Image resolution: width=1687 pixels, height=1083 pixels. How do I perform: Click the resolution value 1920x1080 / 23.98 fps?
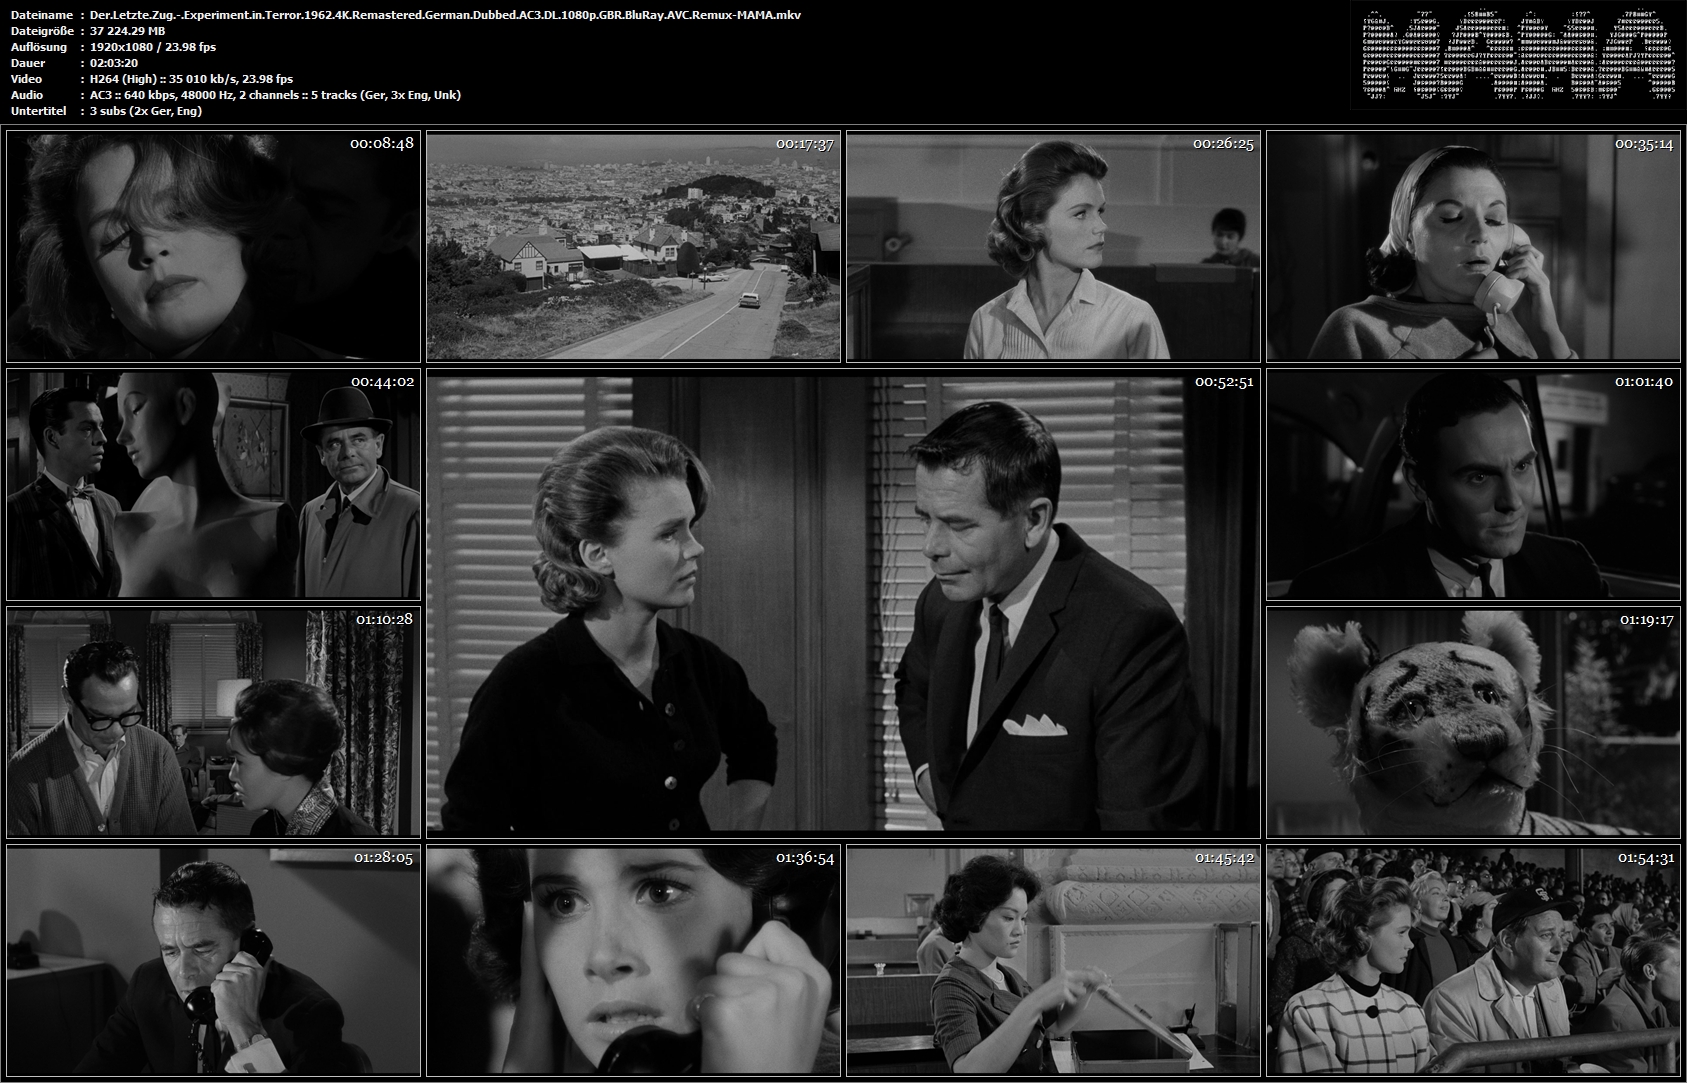click(152, 47)
